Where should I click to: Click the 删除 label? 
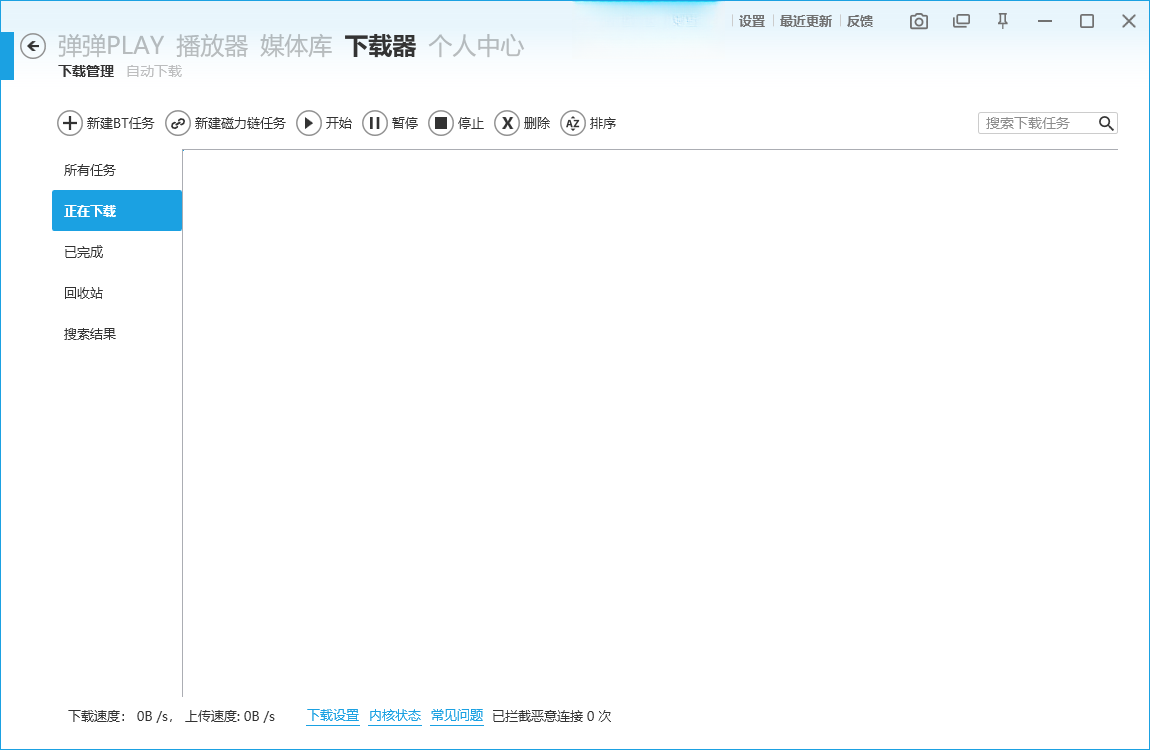pos(537,123)
